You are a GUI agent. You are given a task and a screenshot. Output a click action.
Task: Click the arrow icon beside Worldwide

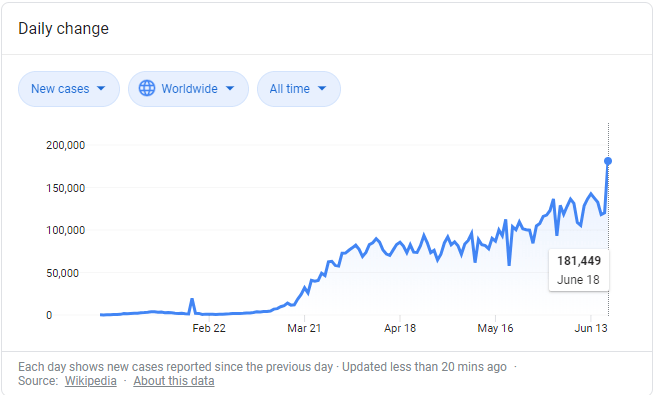[x=230, y=89]
